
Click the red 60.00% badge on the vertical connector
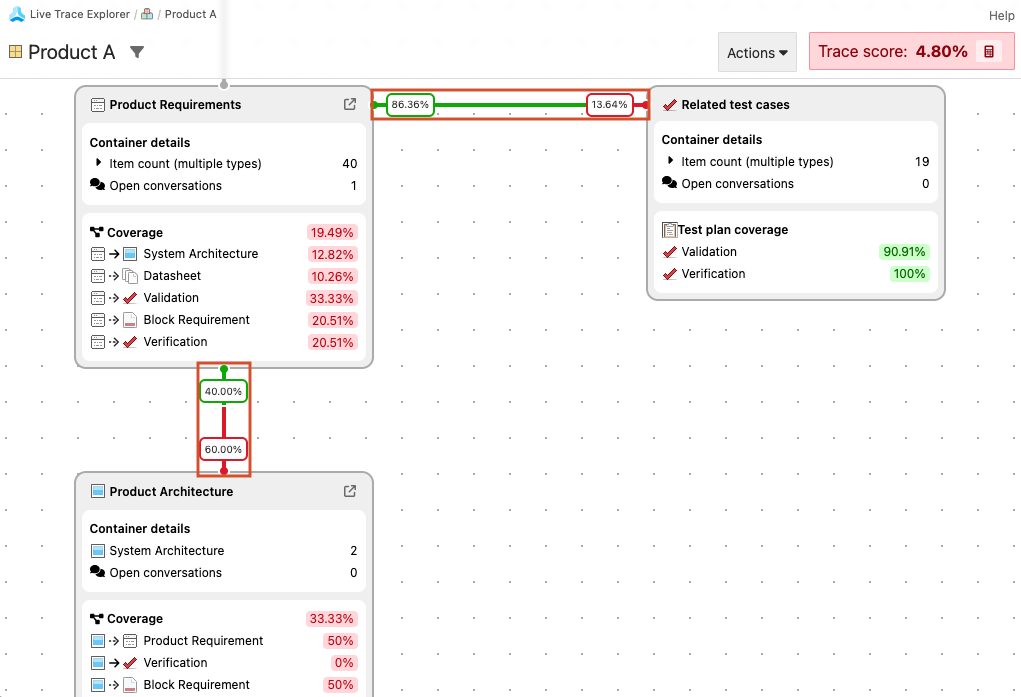[223, 448]
